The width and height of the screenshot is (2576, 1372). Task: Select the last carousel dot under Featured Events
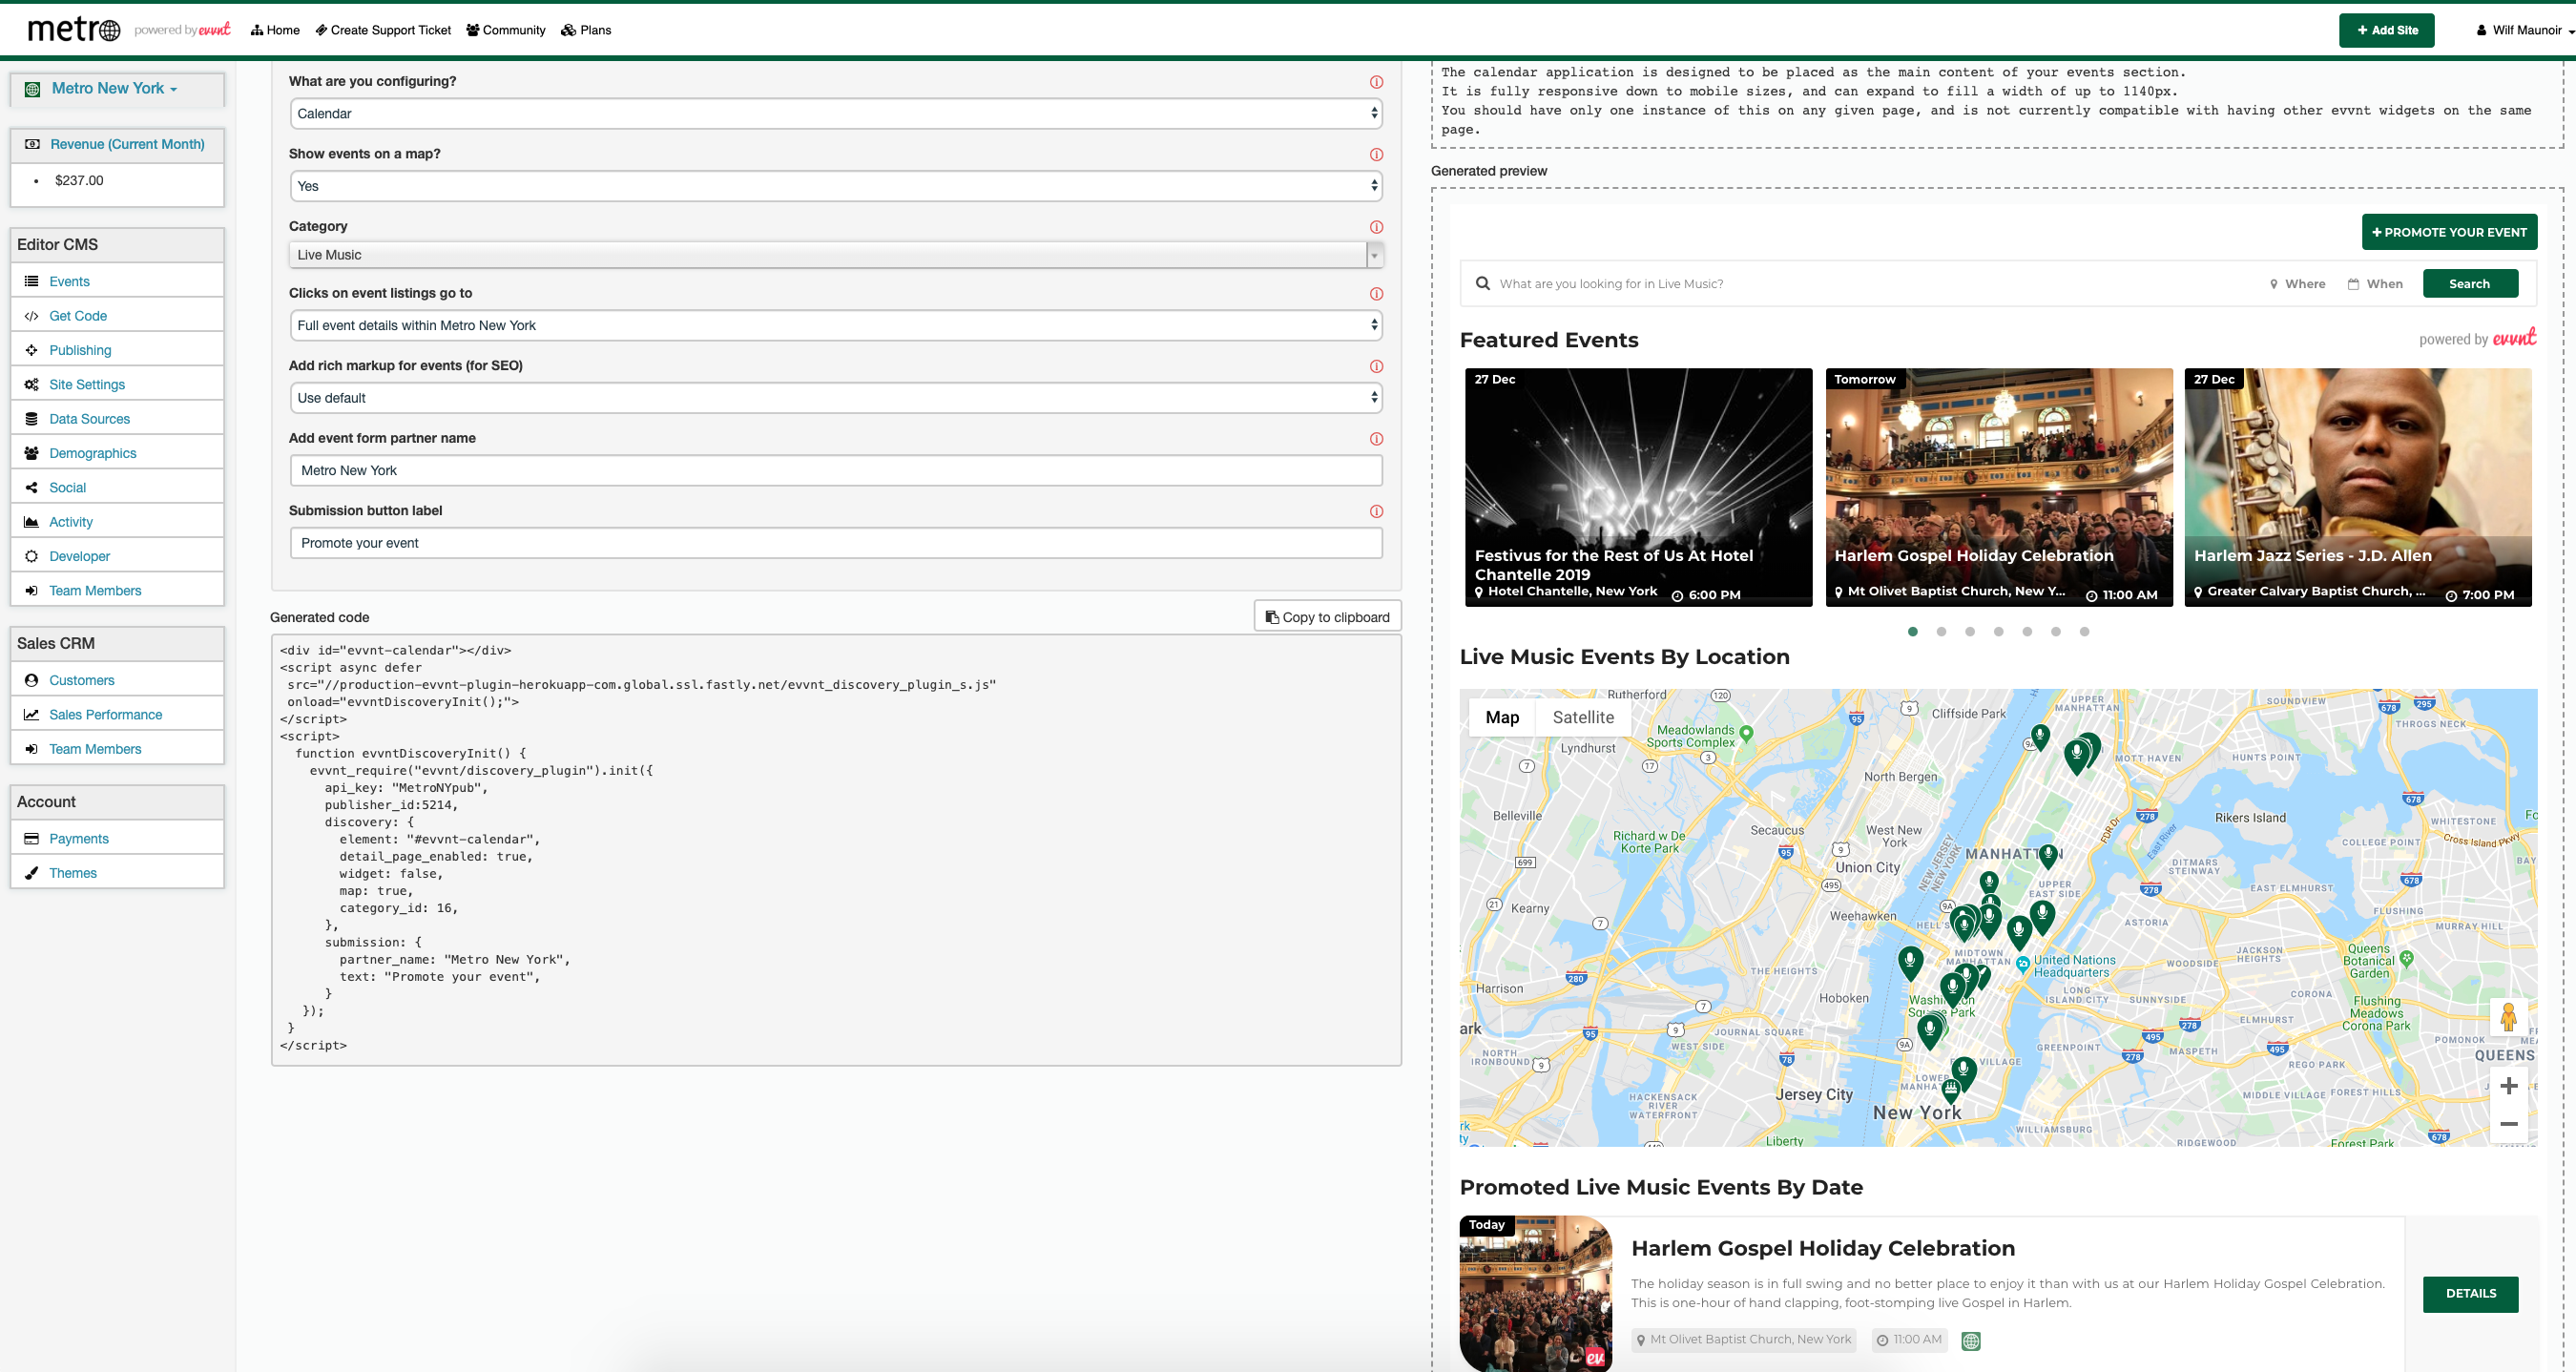pos(2084,632)
